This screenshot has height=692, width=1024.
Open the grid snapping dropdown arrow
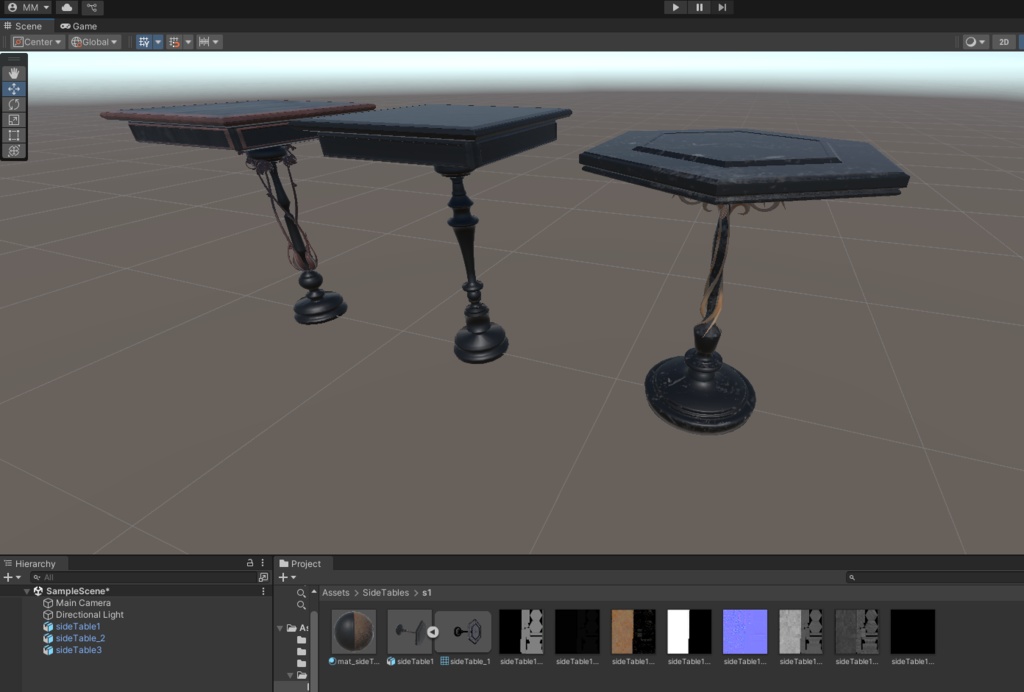tap(188, 42)
